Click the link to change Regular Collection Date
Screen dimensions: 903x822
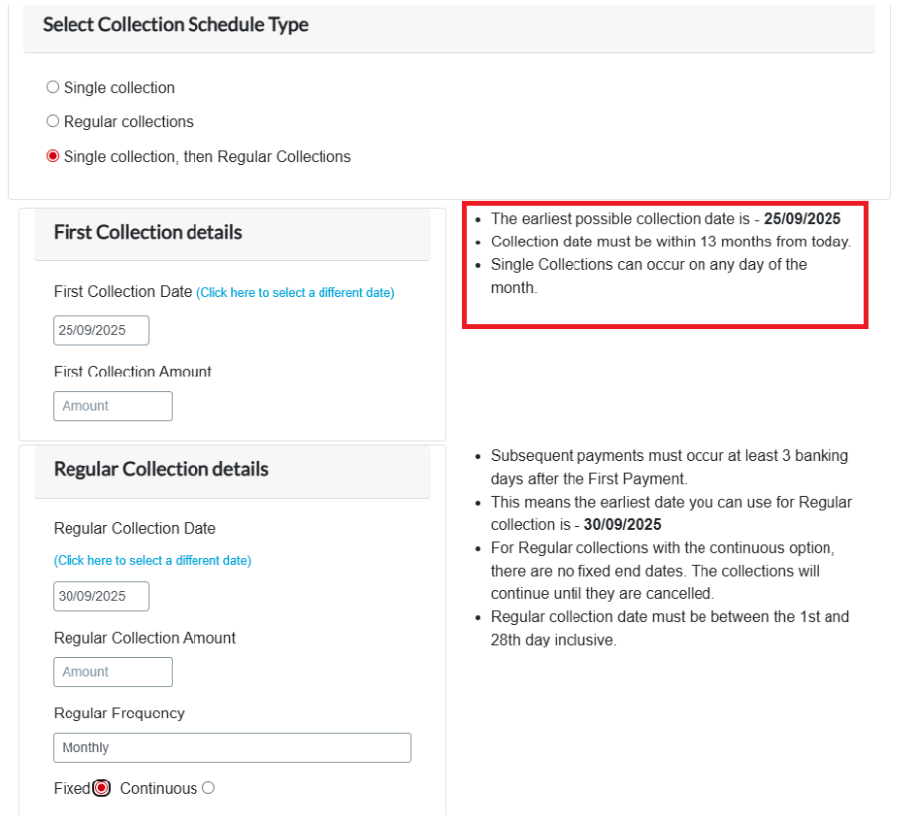tap(152, 561)
